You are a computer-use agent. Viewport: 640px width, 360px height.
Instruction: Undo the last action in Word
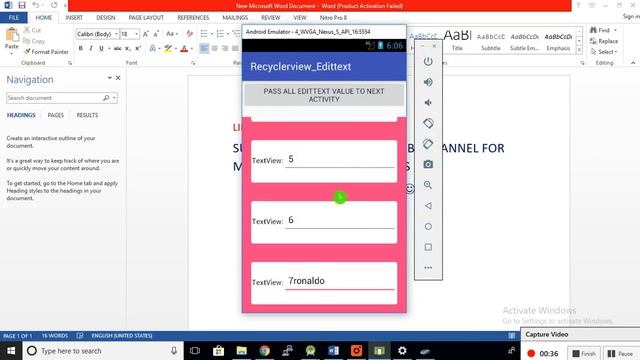tap(36, 5)
